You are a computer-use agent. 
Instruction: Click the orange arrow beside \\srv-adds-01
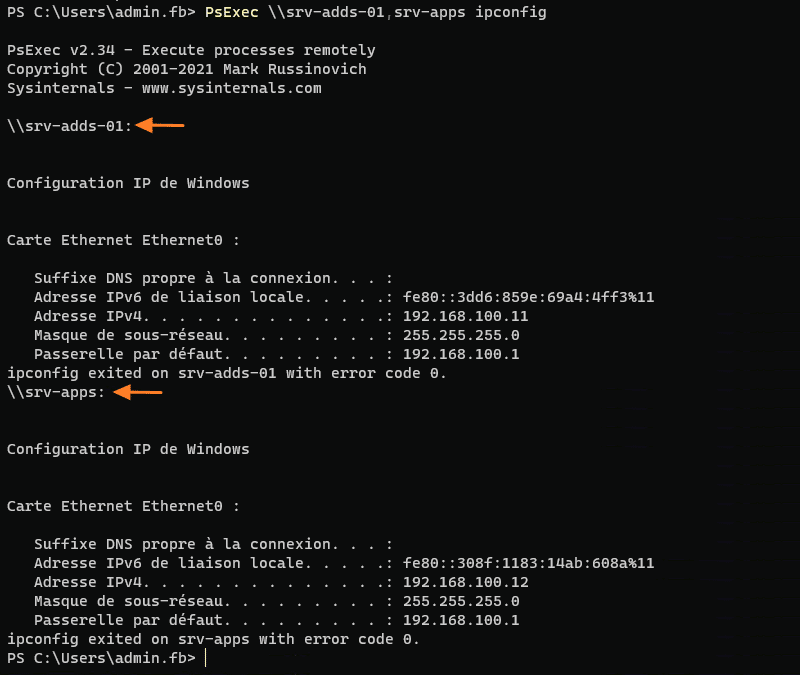pos(161,126)
